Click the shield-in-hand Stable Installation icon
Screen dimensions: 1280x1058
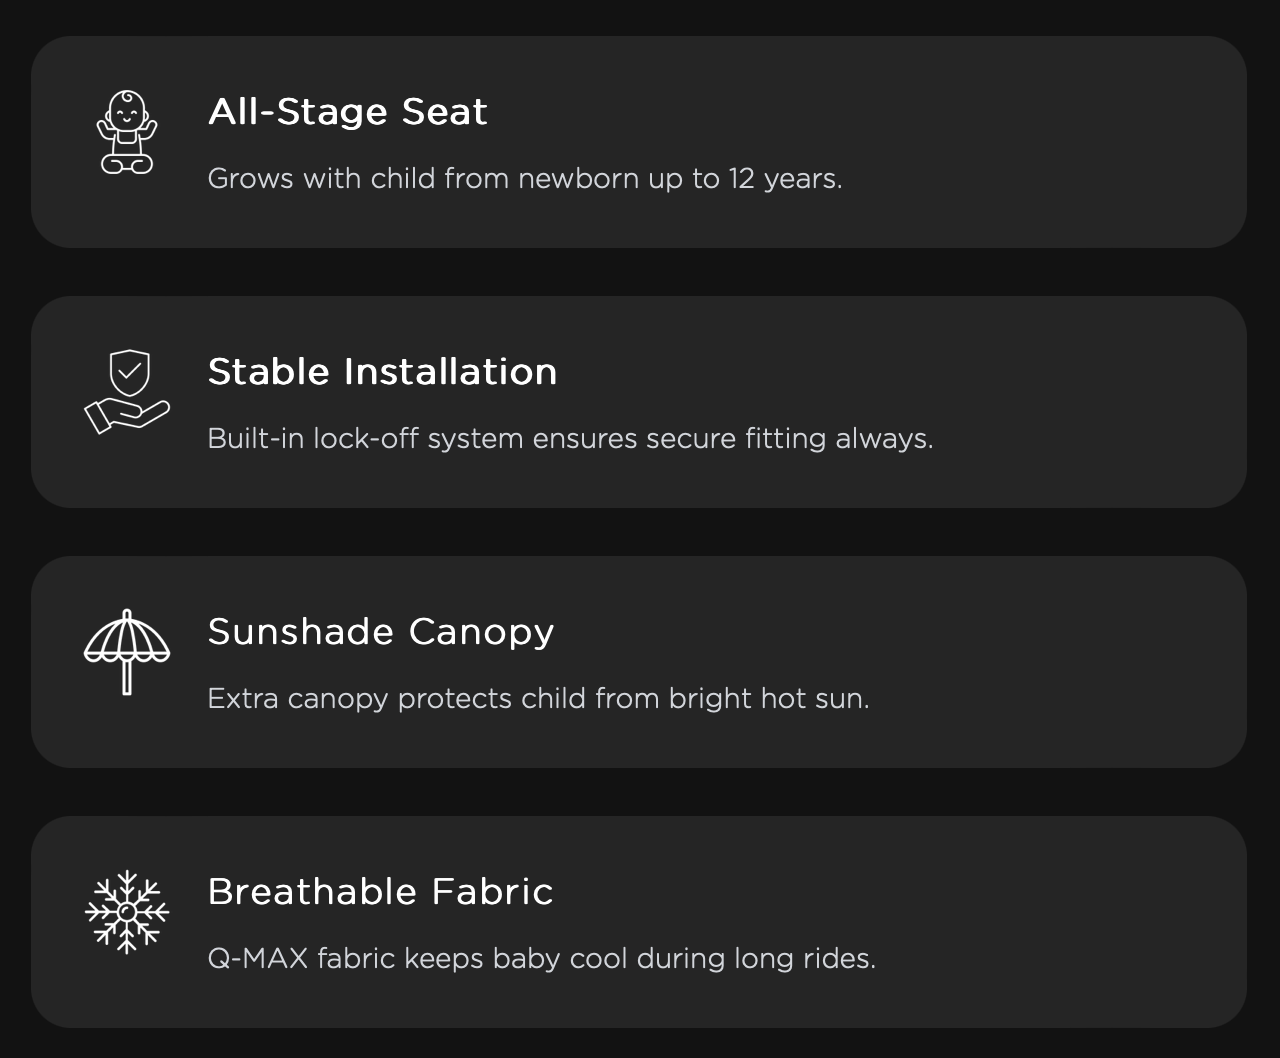click(x=127, y=392)
